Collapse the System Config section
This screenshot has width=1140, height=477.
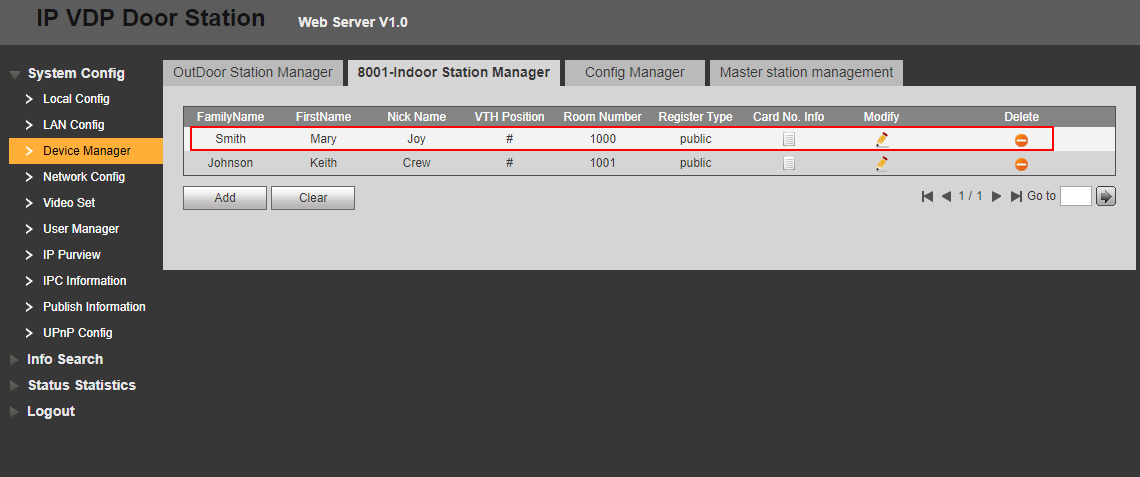tap(76, 73)
